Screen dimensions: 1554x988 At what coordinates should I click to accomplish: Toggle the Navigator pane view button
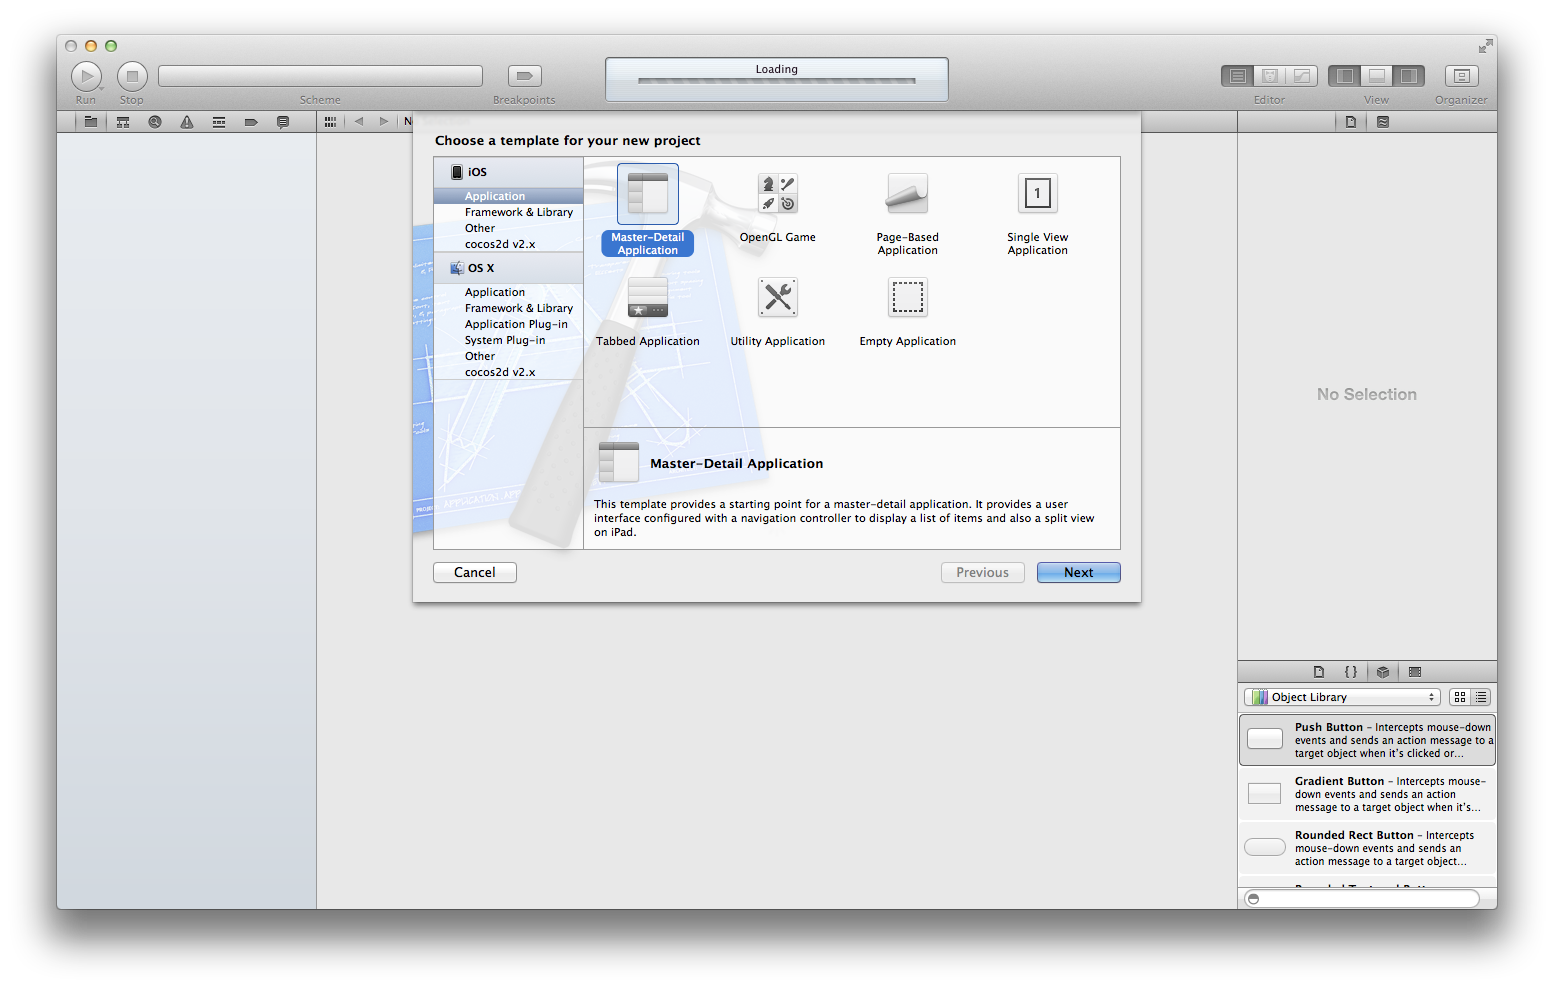[x=1345, y=76]
